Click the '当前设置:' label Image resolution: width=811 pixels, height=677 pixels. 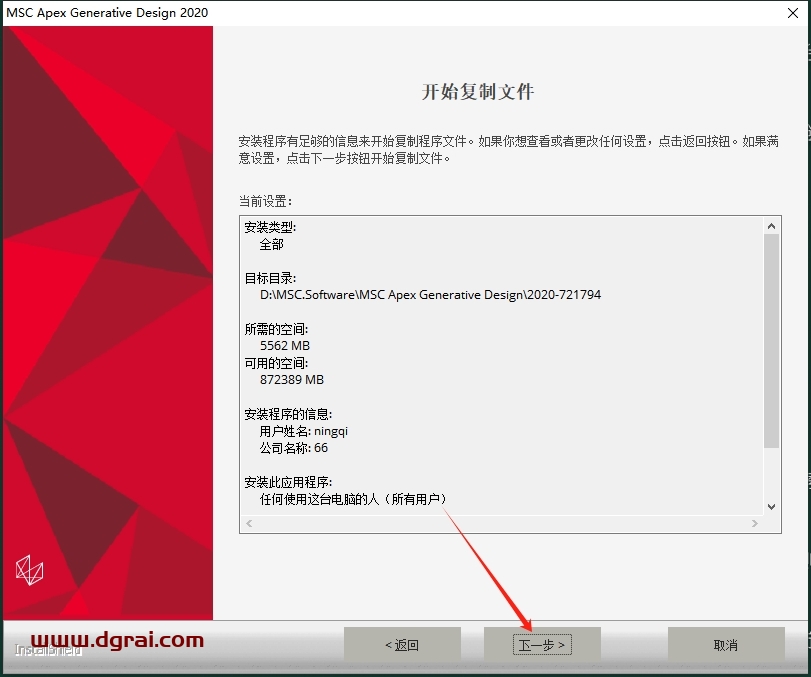(x=265, y=201)
